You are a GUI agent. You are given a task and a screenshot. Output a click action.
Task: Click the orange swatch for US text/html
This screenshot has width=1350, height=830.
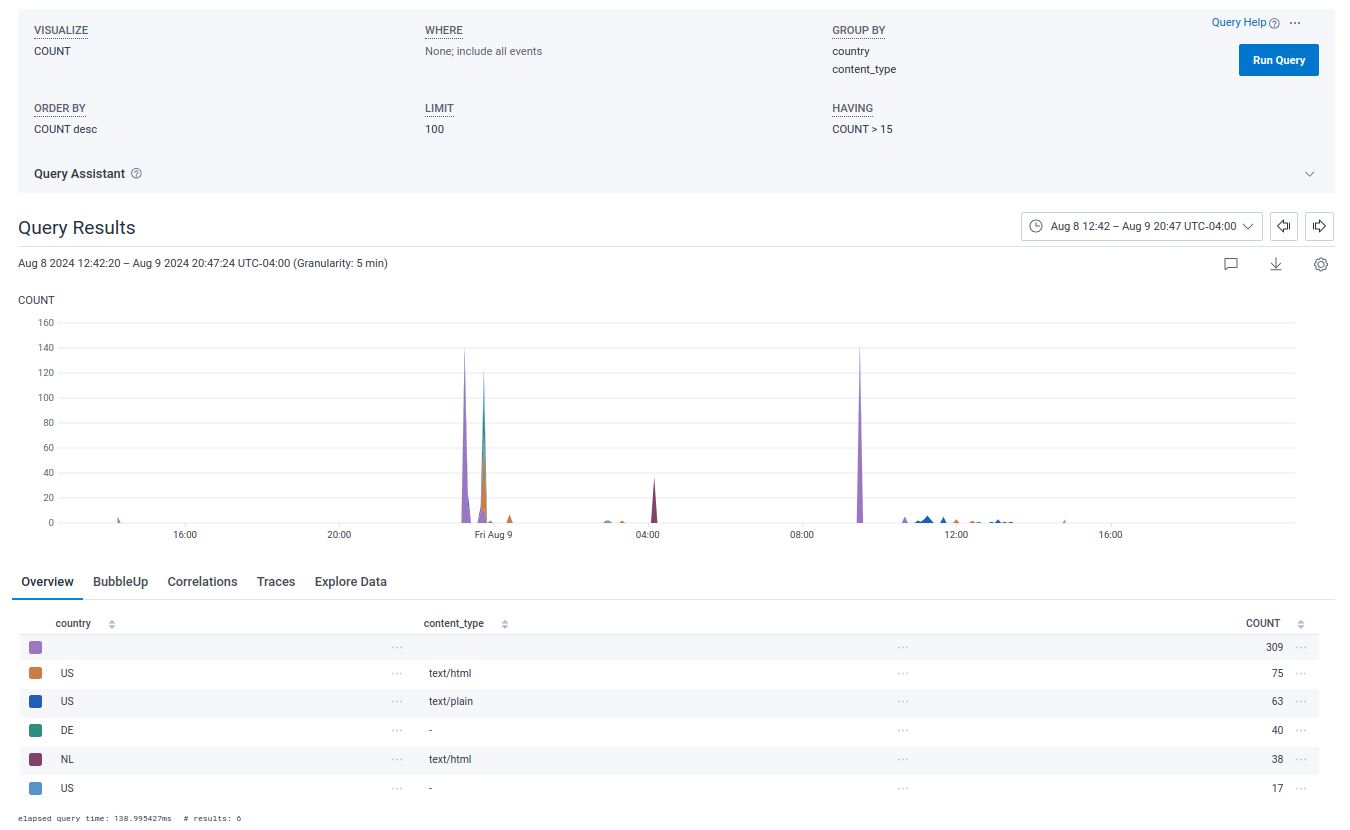[36, 674]
